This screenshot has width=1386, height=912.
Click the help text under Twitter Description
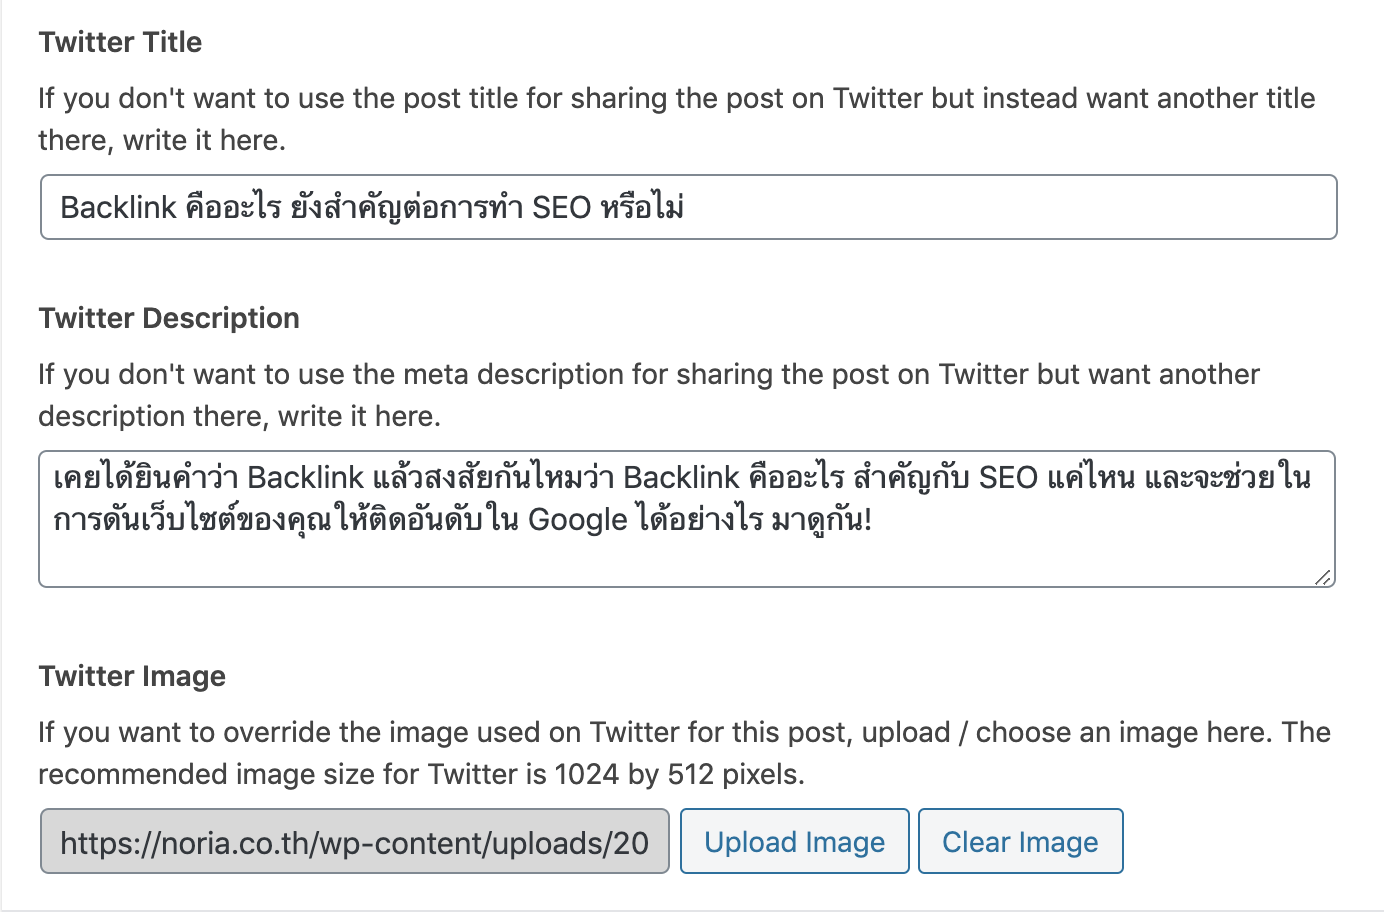click(x=649, y=395)
